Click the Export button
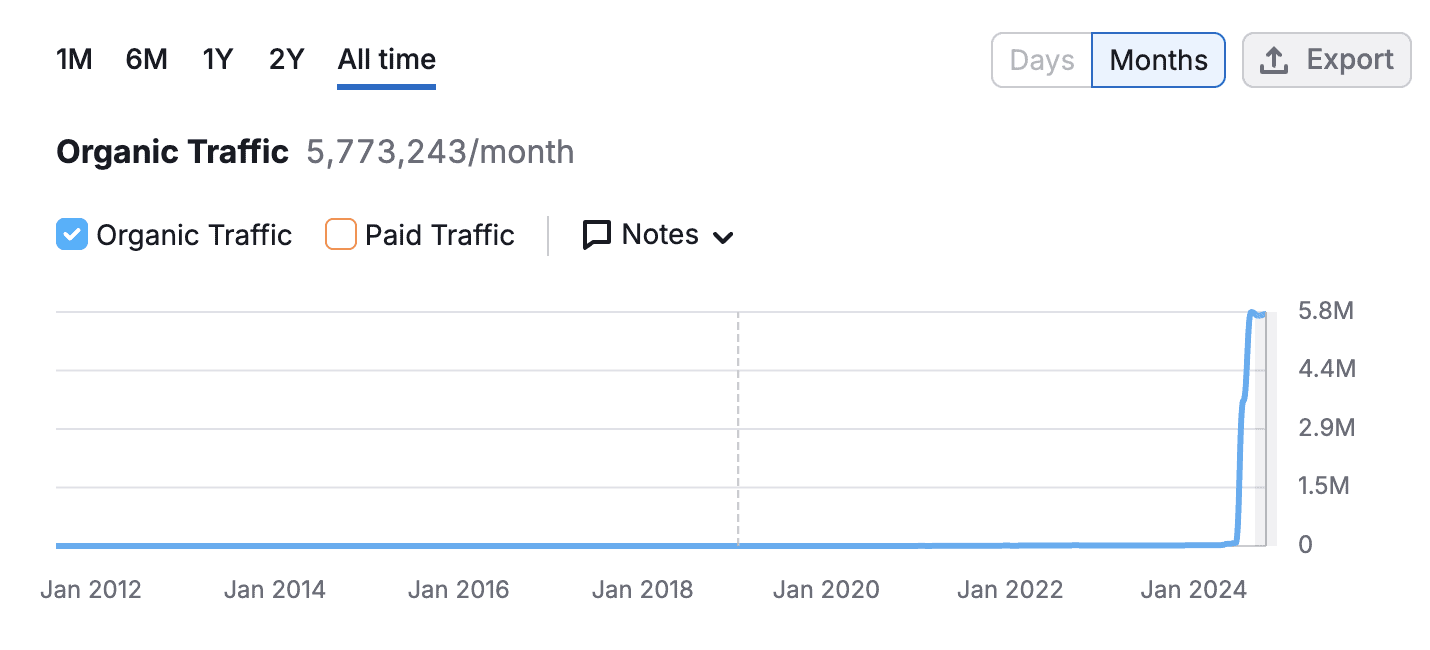 tap(1326, 60)
